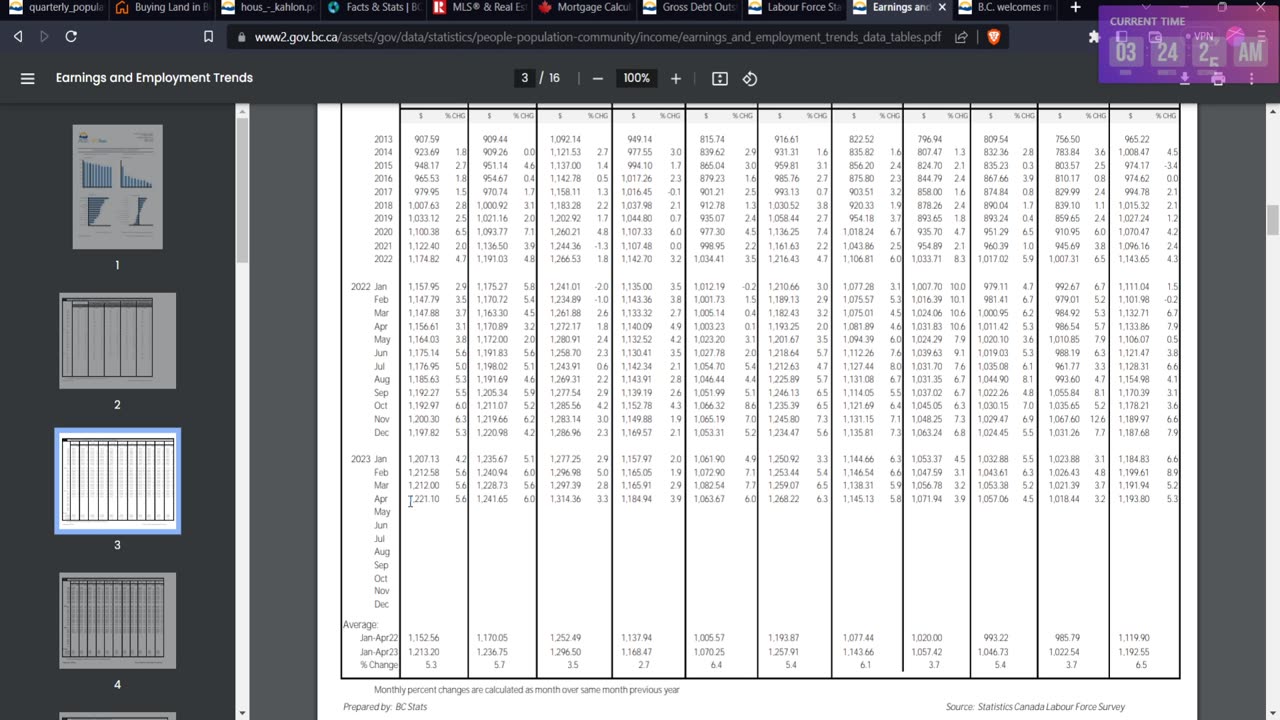
Task: Click the Jan-Apr23 average 1,213.20
Action: 423,651
